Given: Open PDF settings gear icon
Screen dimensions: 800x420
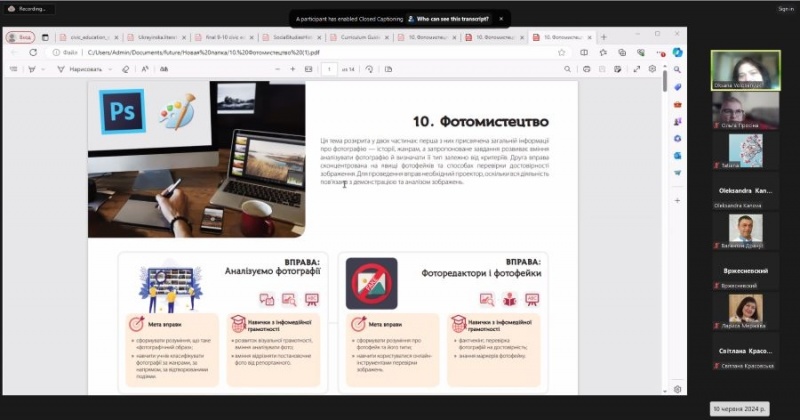Looking at the screenshot, I should tap(652, 69).
